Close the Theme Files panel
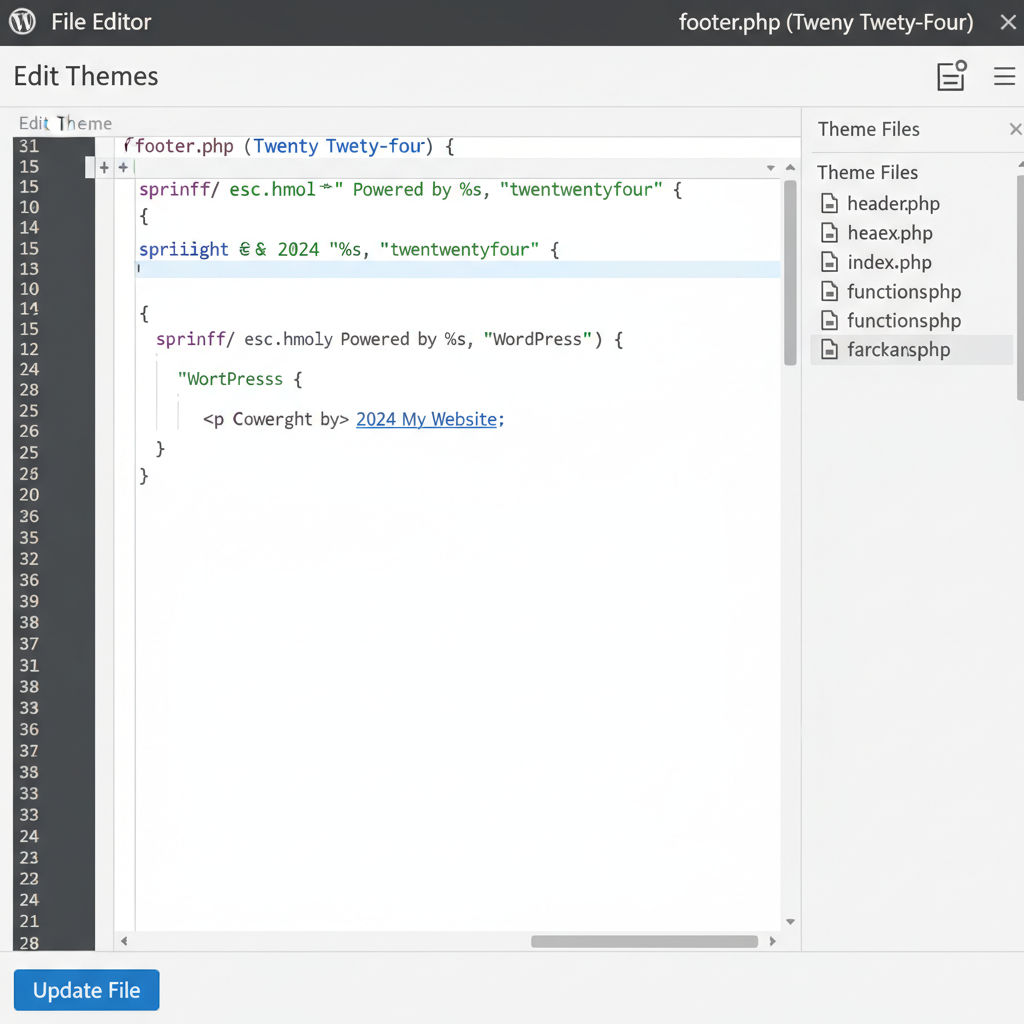The image size is (1024, 1024). point(1015,129)
